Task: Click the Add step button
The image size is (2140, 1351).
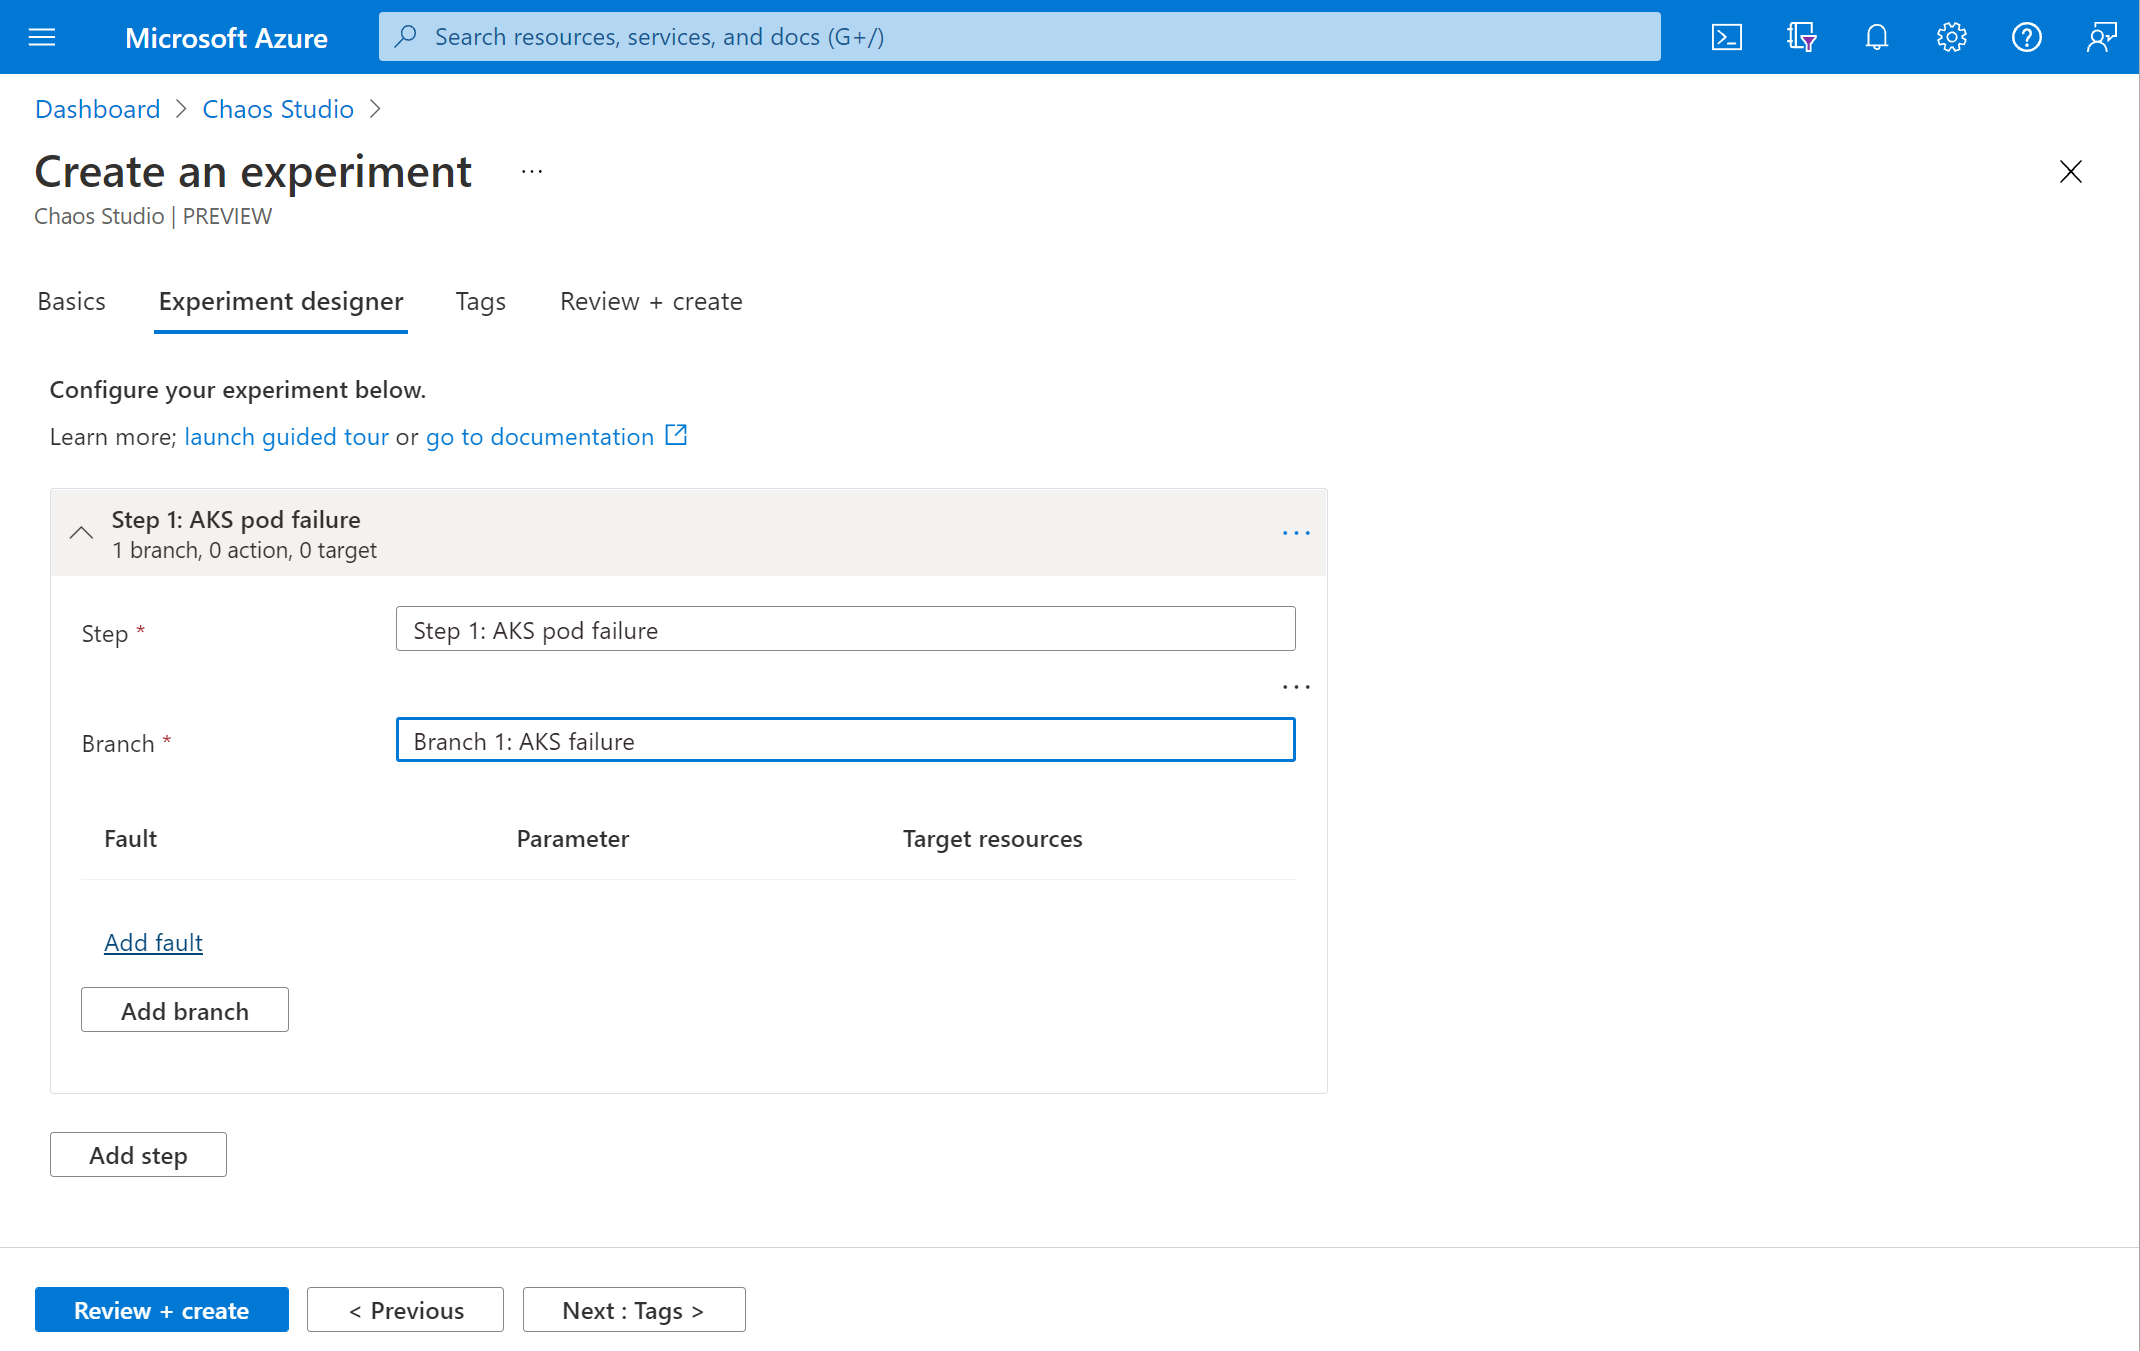Action: (x=139, y=1155)
